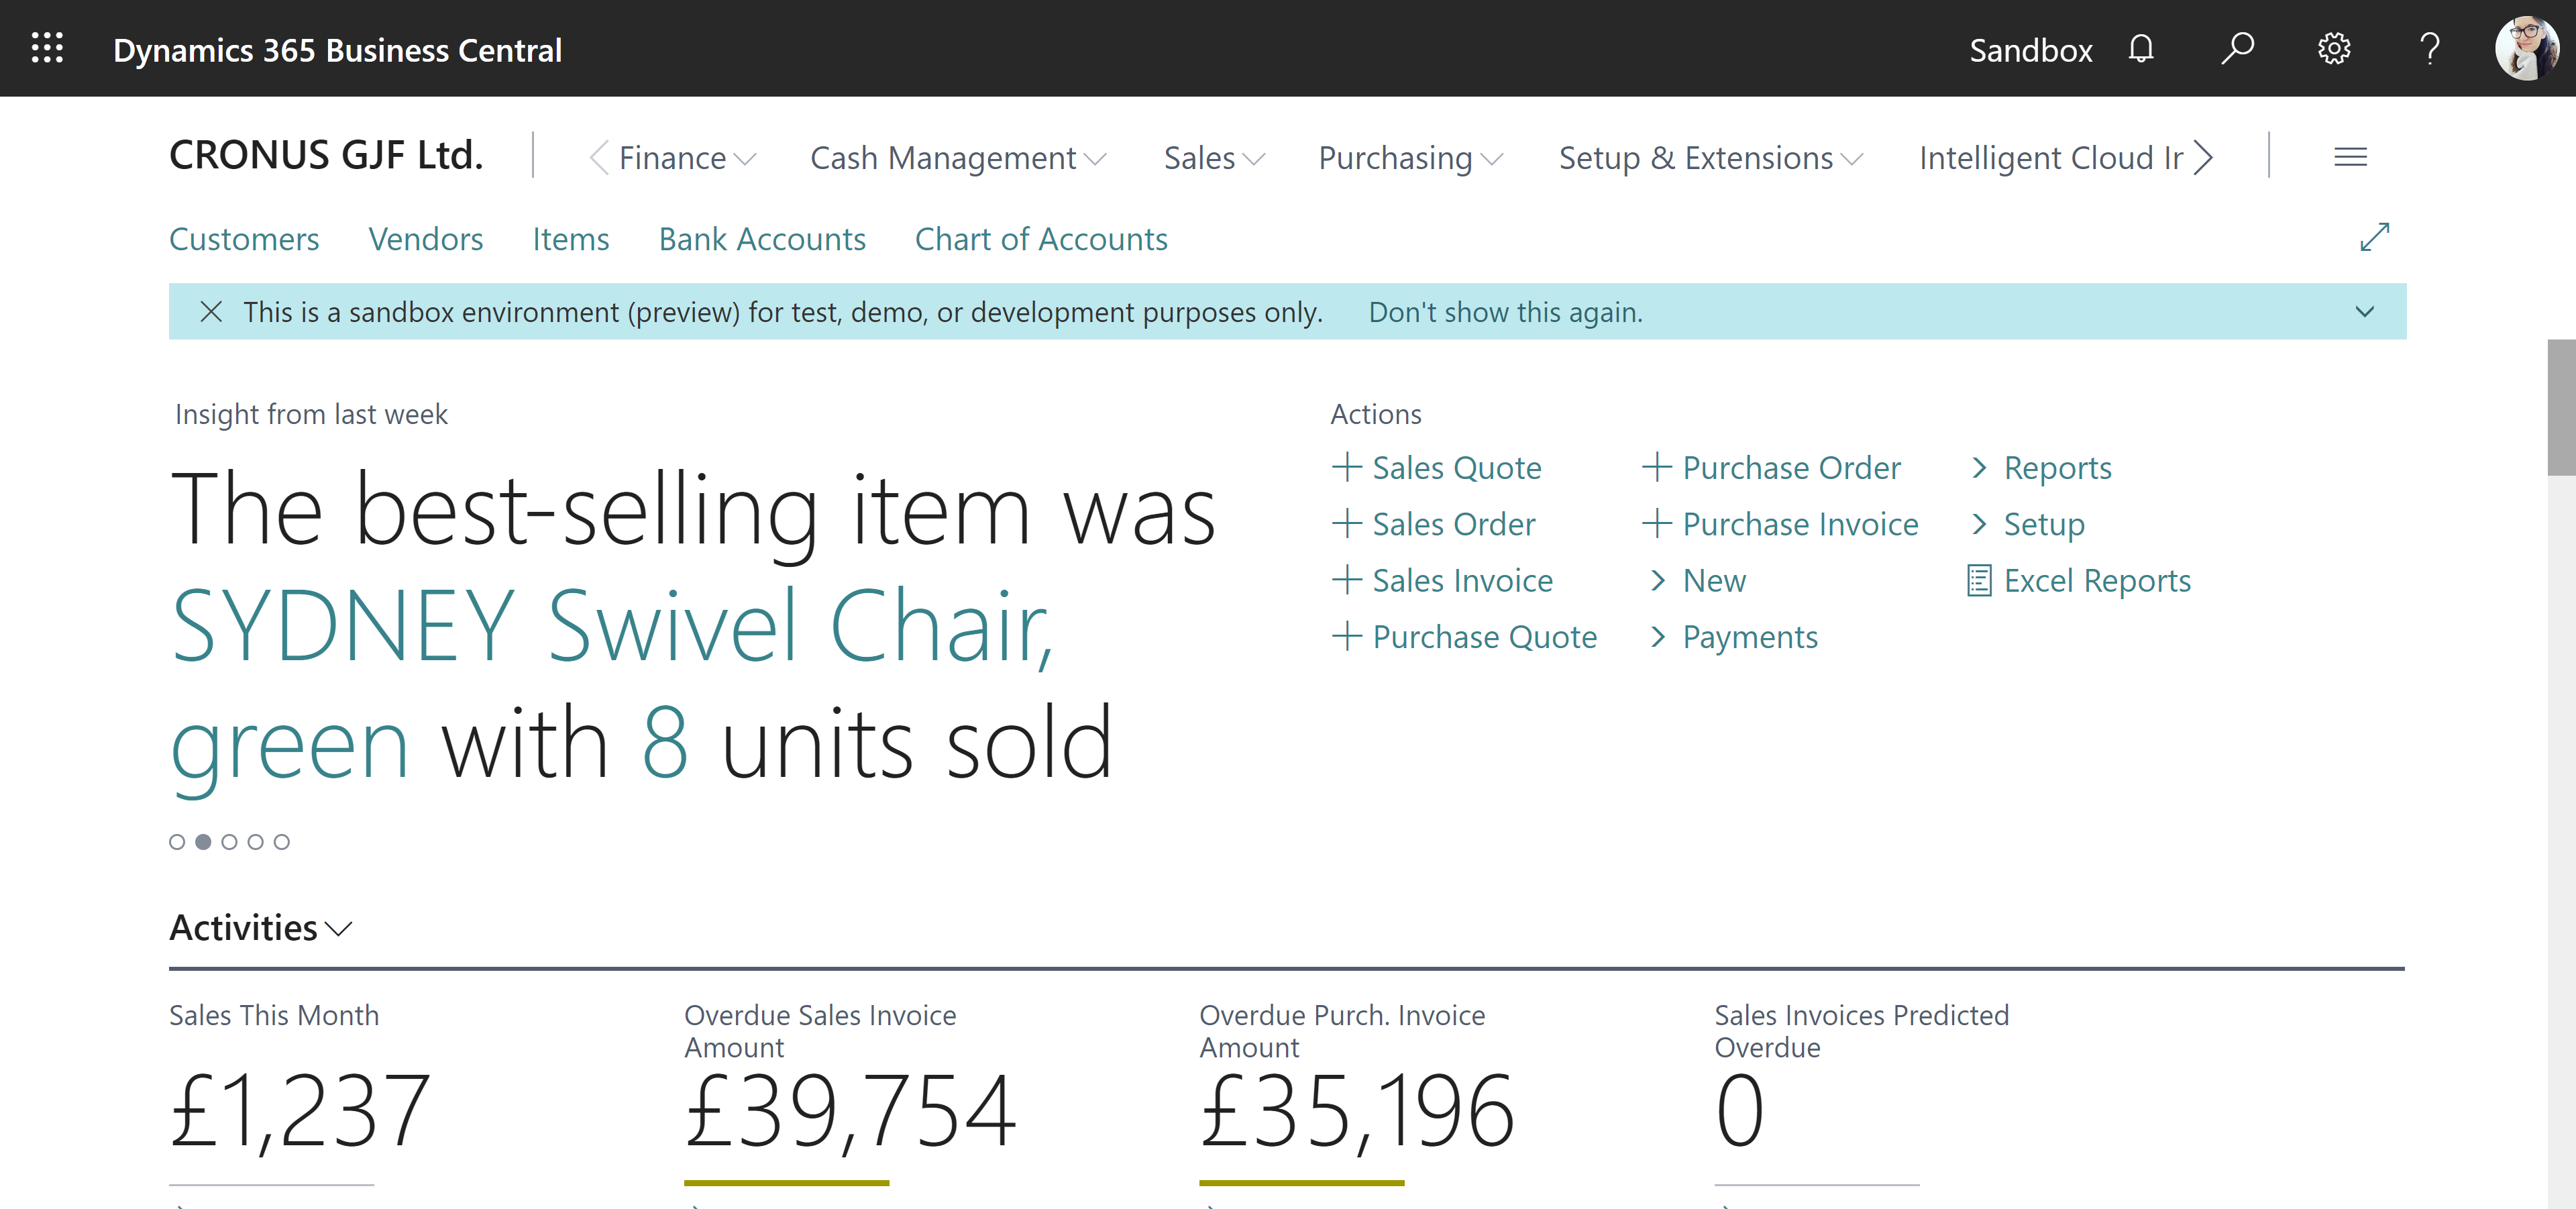The width and height of the screenshot is (2576, 1209).
Task: Open the Purchasing menu
Action: tap(1410, 158)
